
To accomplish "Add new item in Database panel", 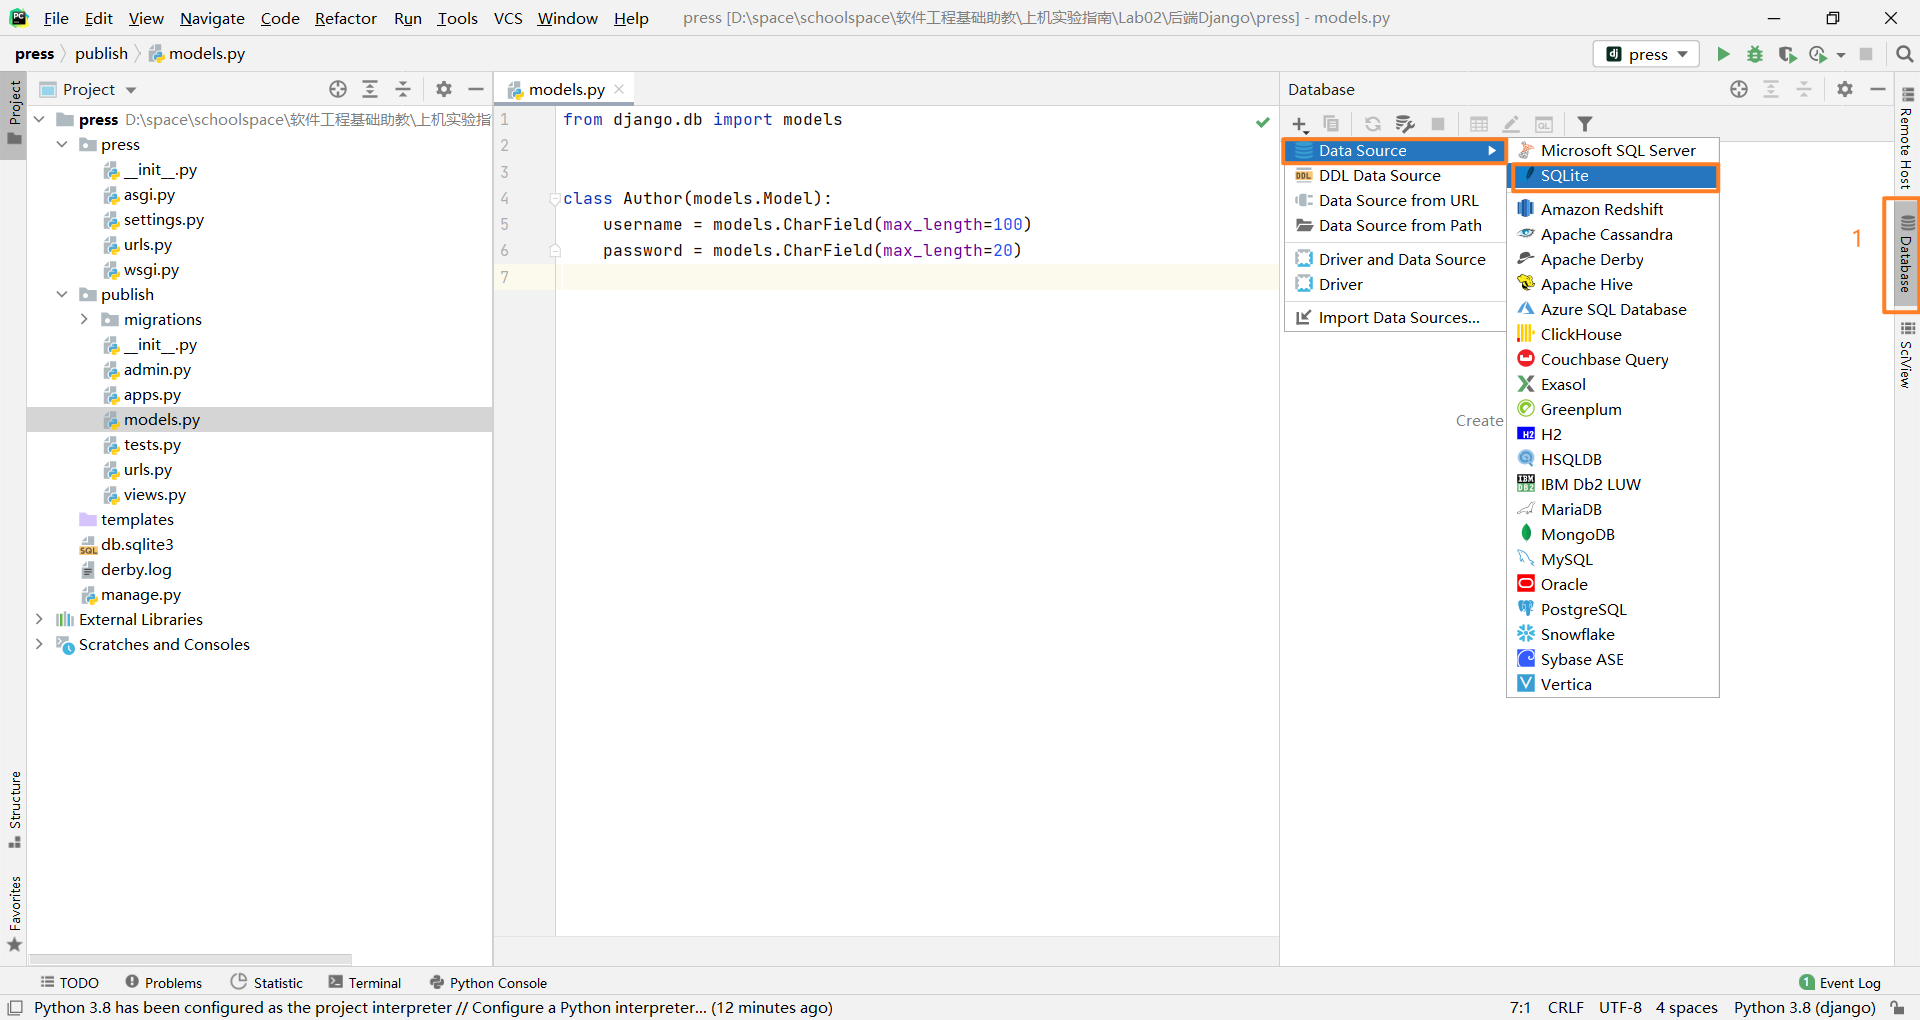I will point(1300,124).
